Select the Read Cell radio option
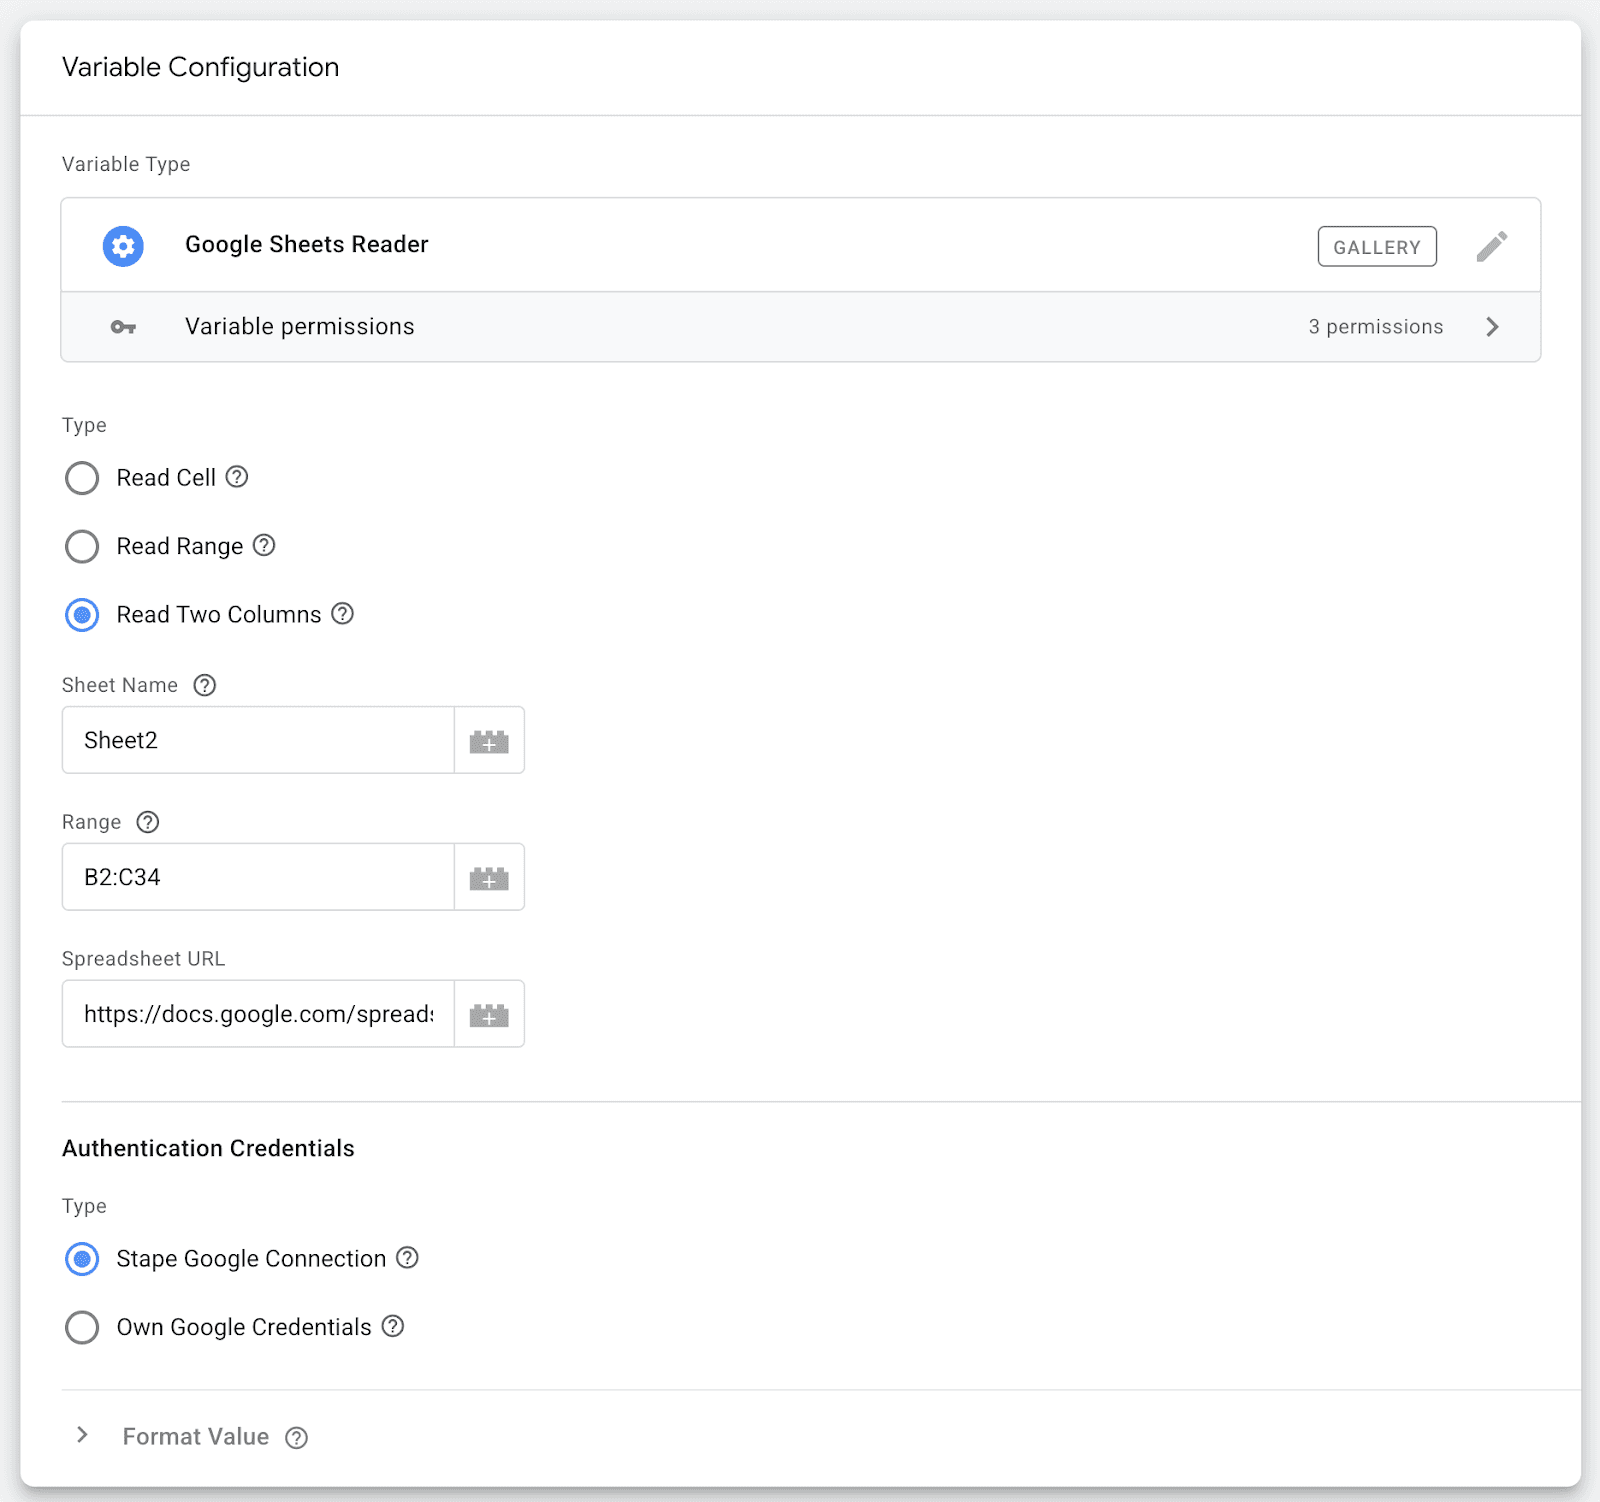The width and height of the screenshot is (1600, 1502). tap(82, 478)
